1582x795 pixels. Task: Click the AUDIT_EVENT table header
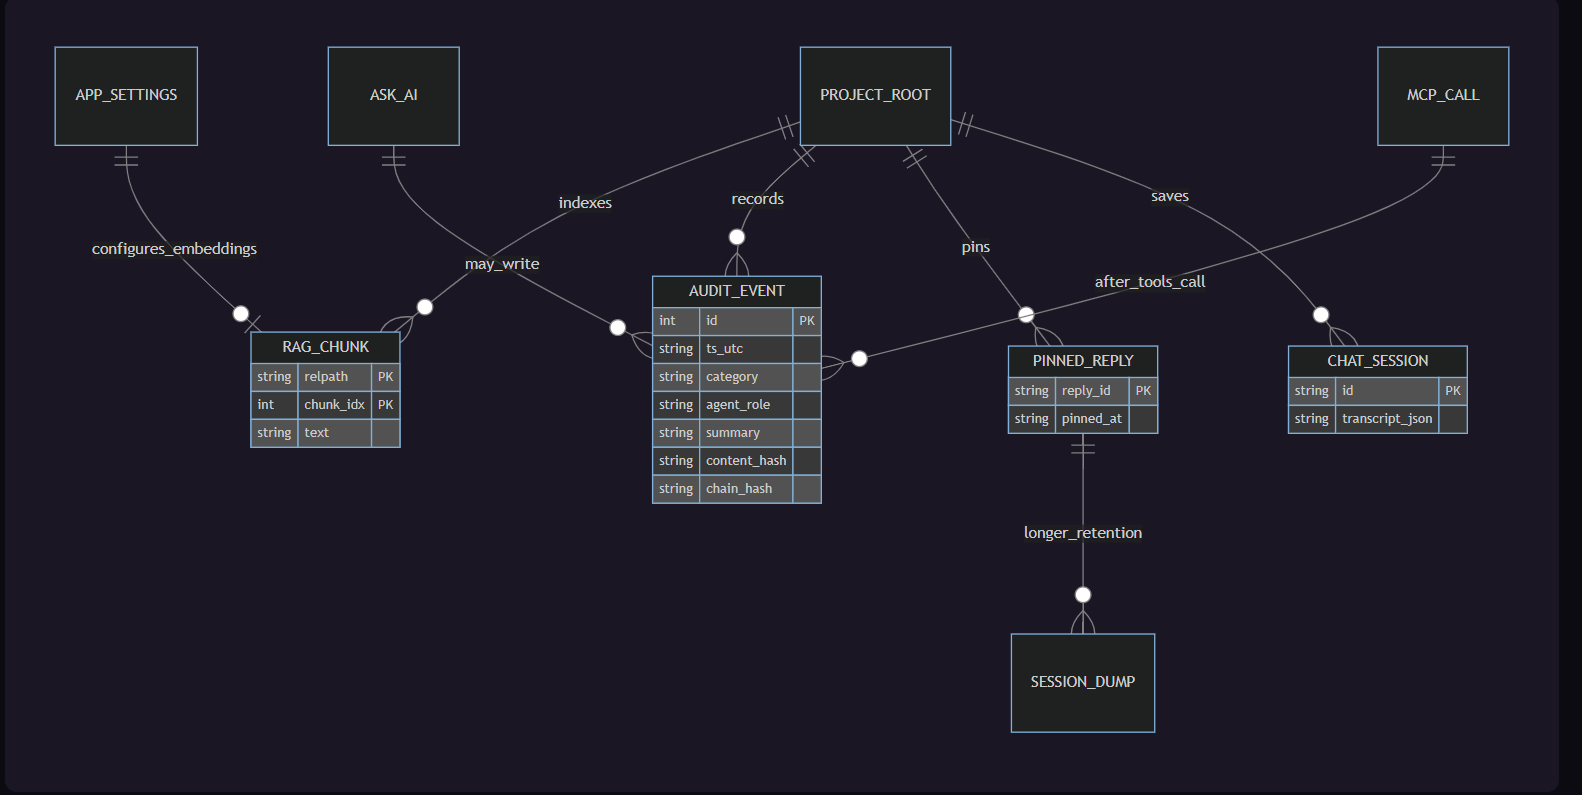(737, 291)
